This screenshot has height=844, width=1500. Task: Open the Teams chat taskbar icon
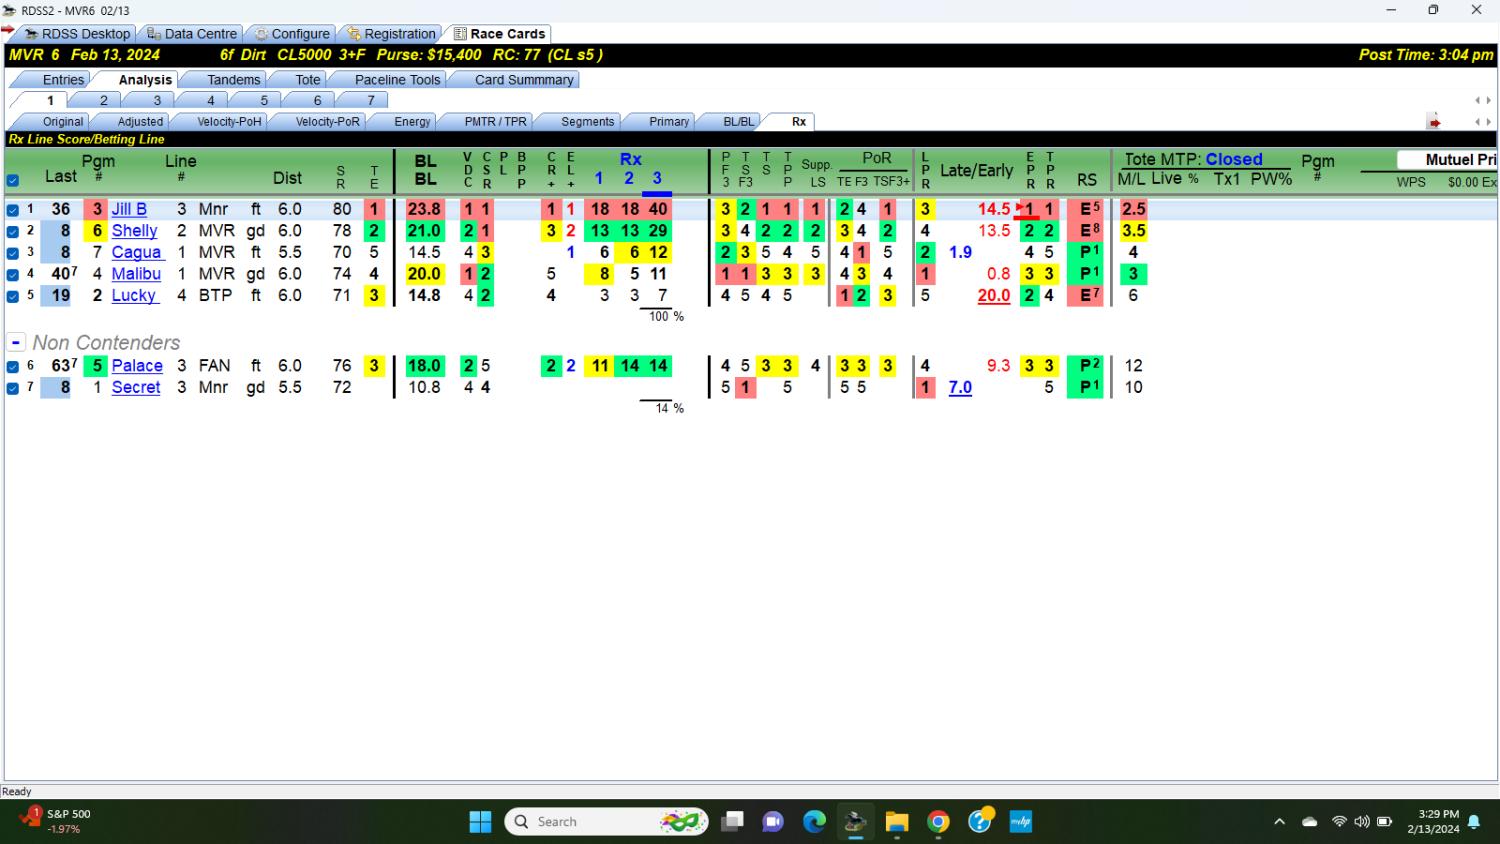(x=773, y=822)
